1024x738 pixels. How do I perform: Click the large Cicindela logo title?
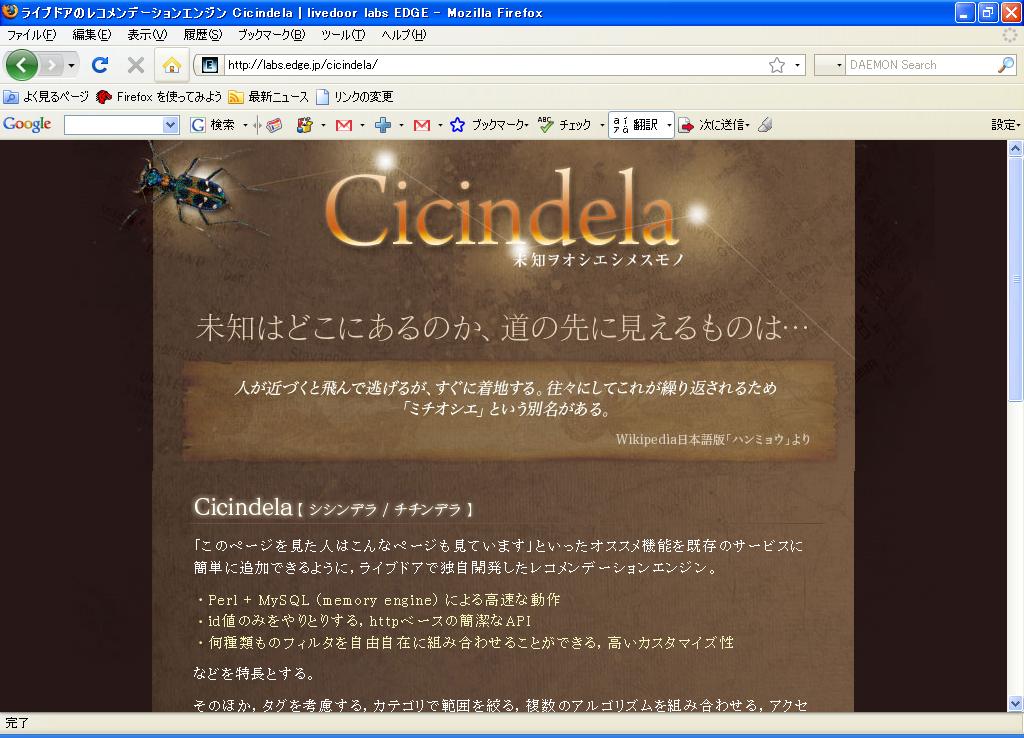(500, 207)
